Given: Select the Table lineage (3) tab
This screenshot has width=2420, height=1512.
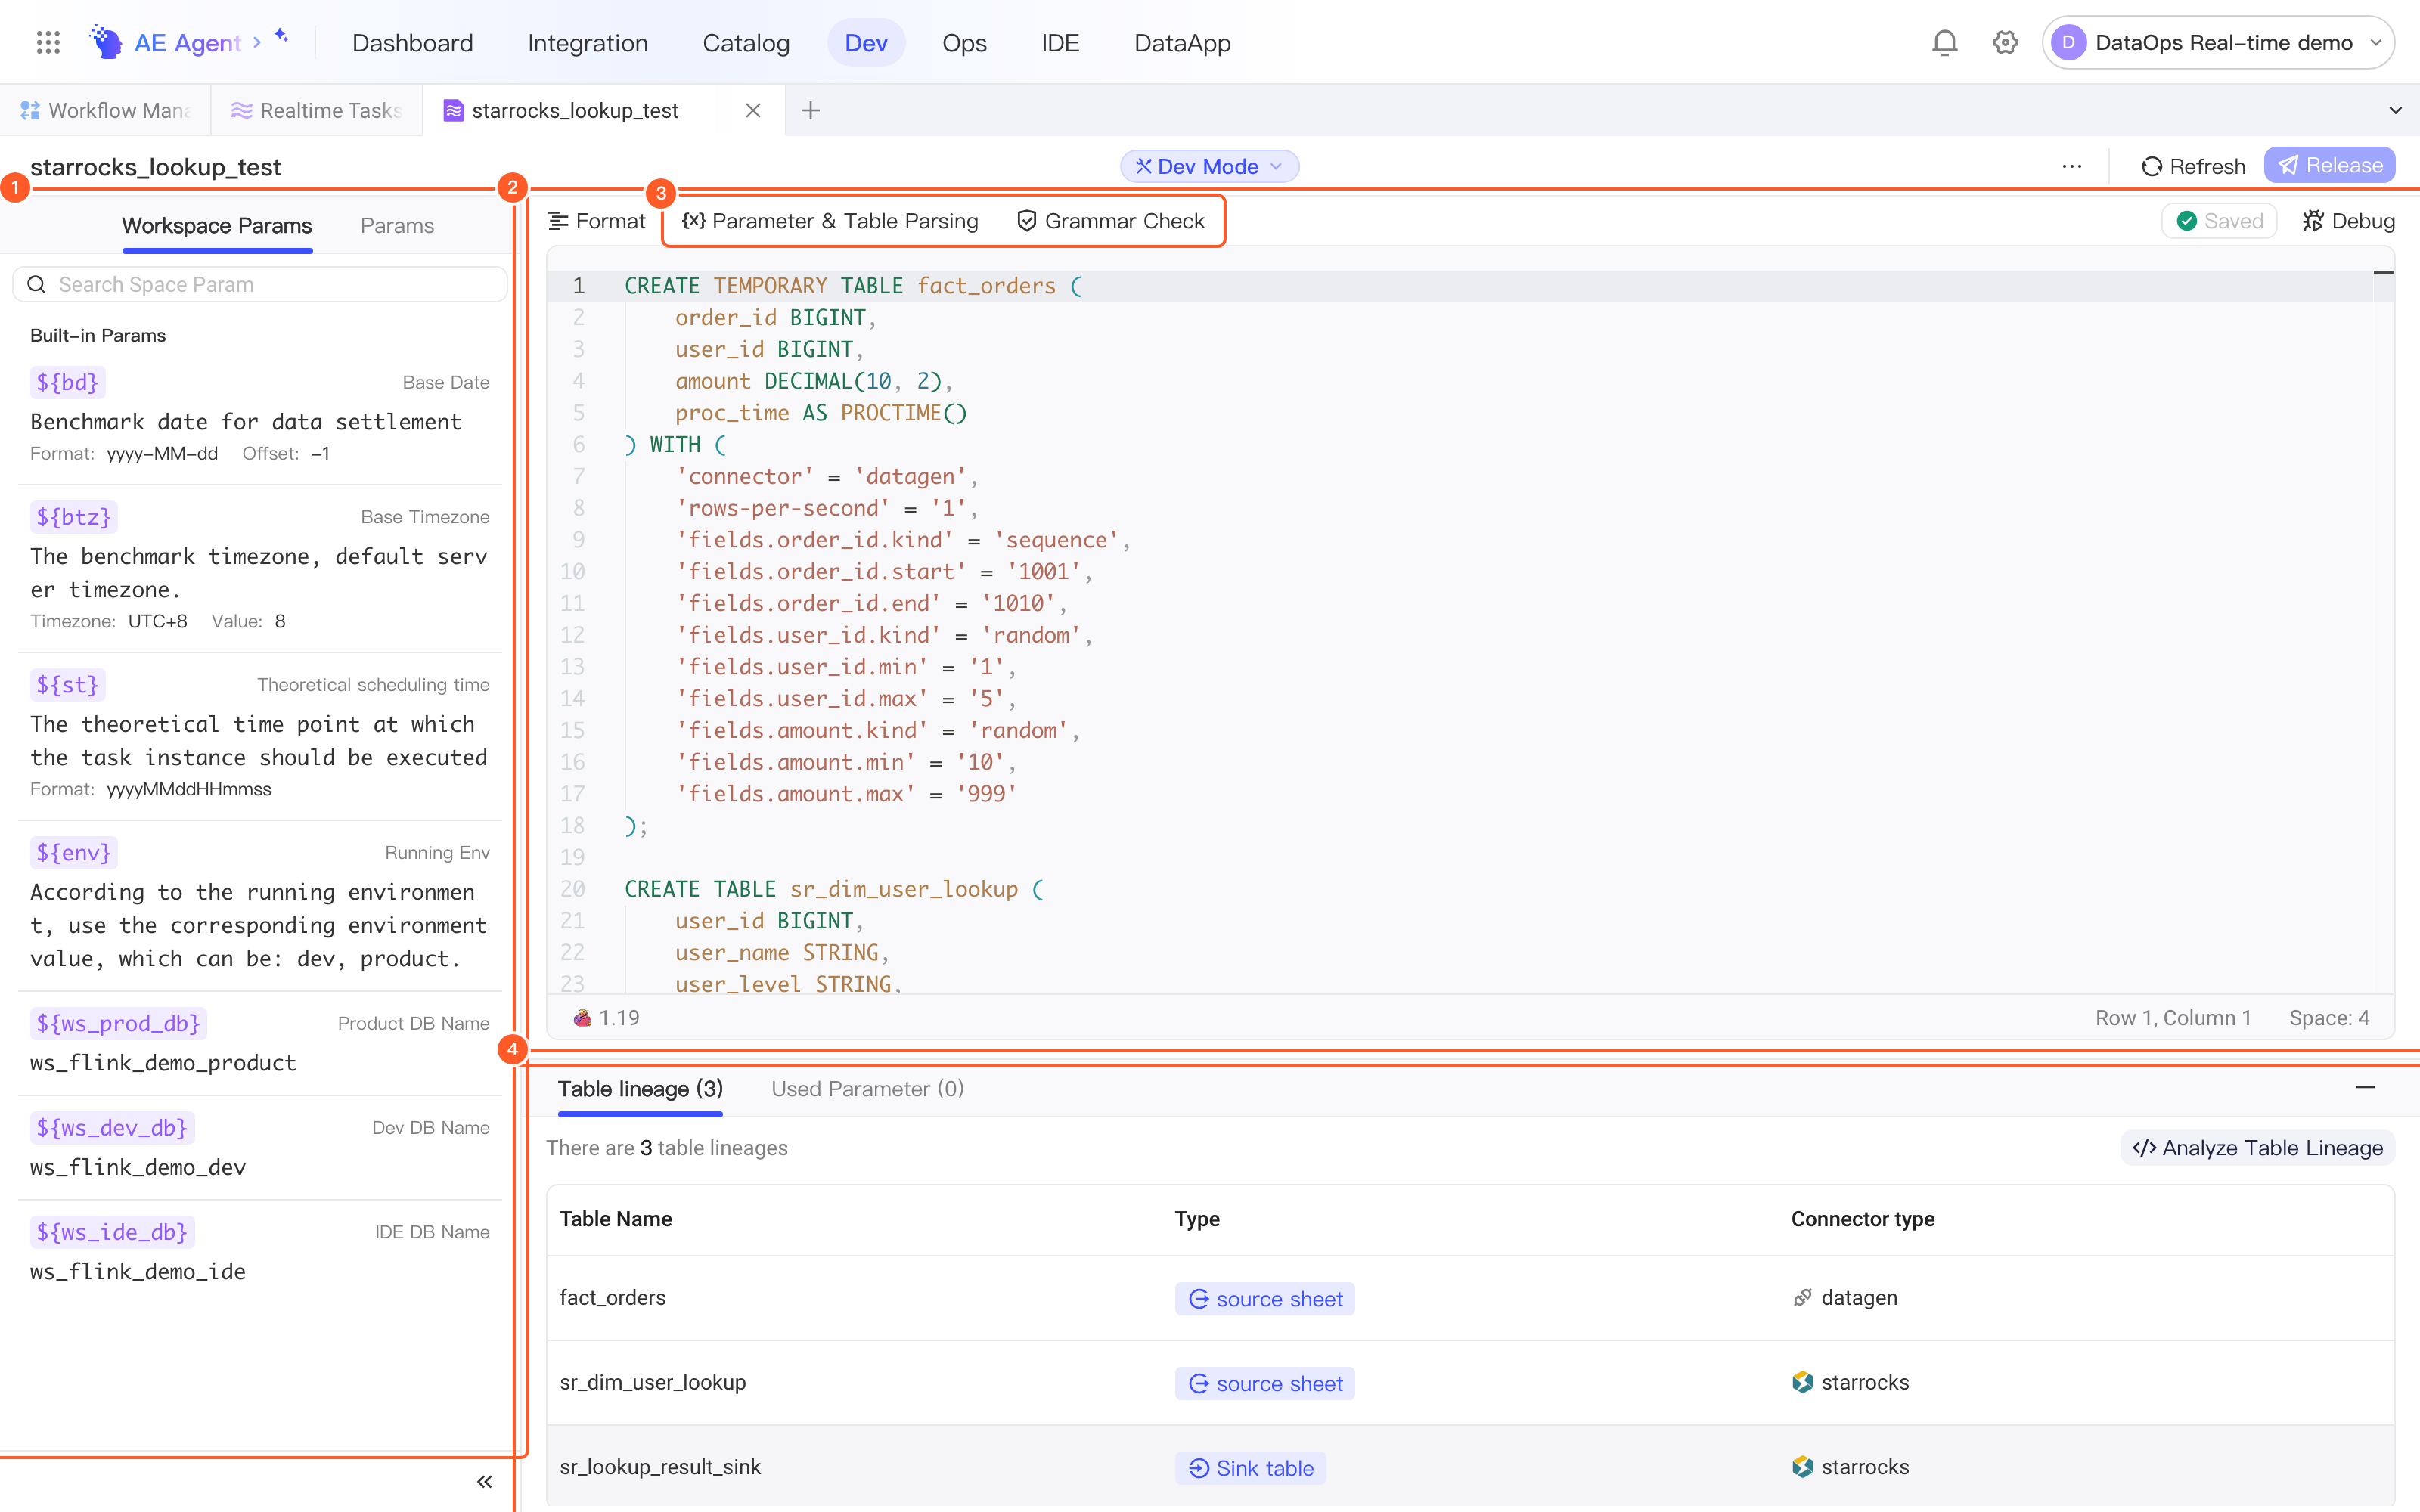Looking at the screenshot, I should pyautogui.click(x=640, y=1088).
